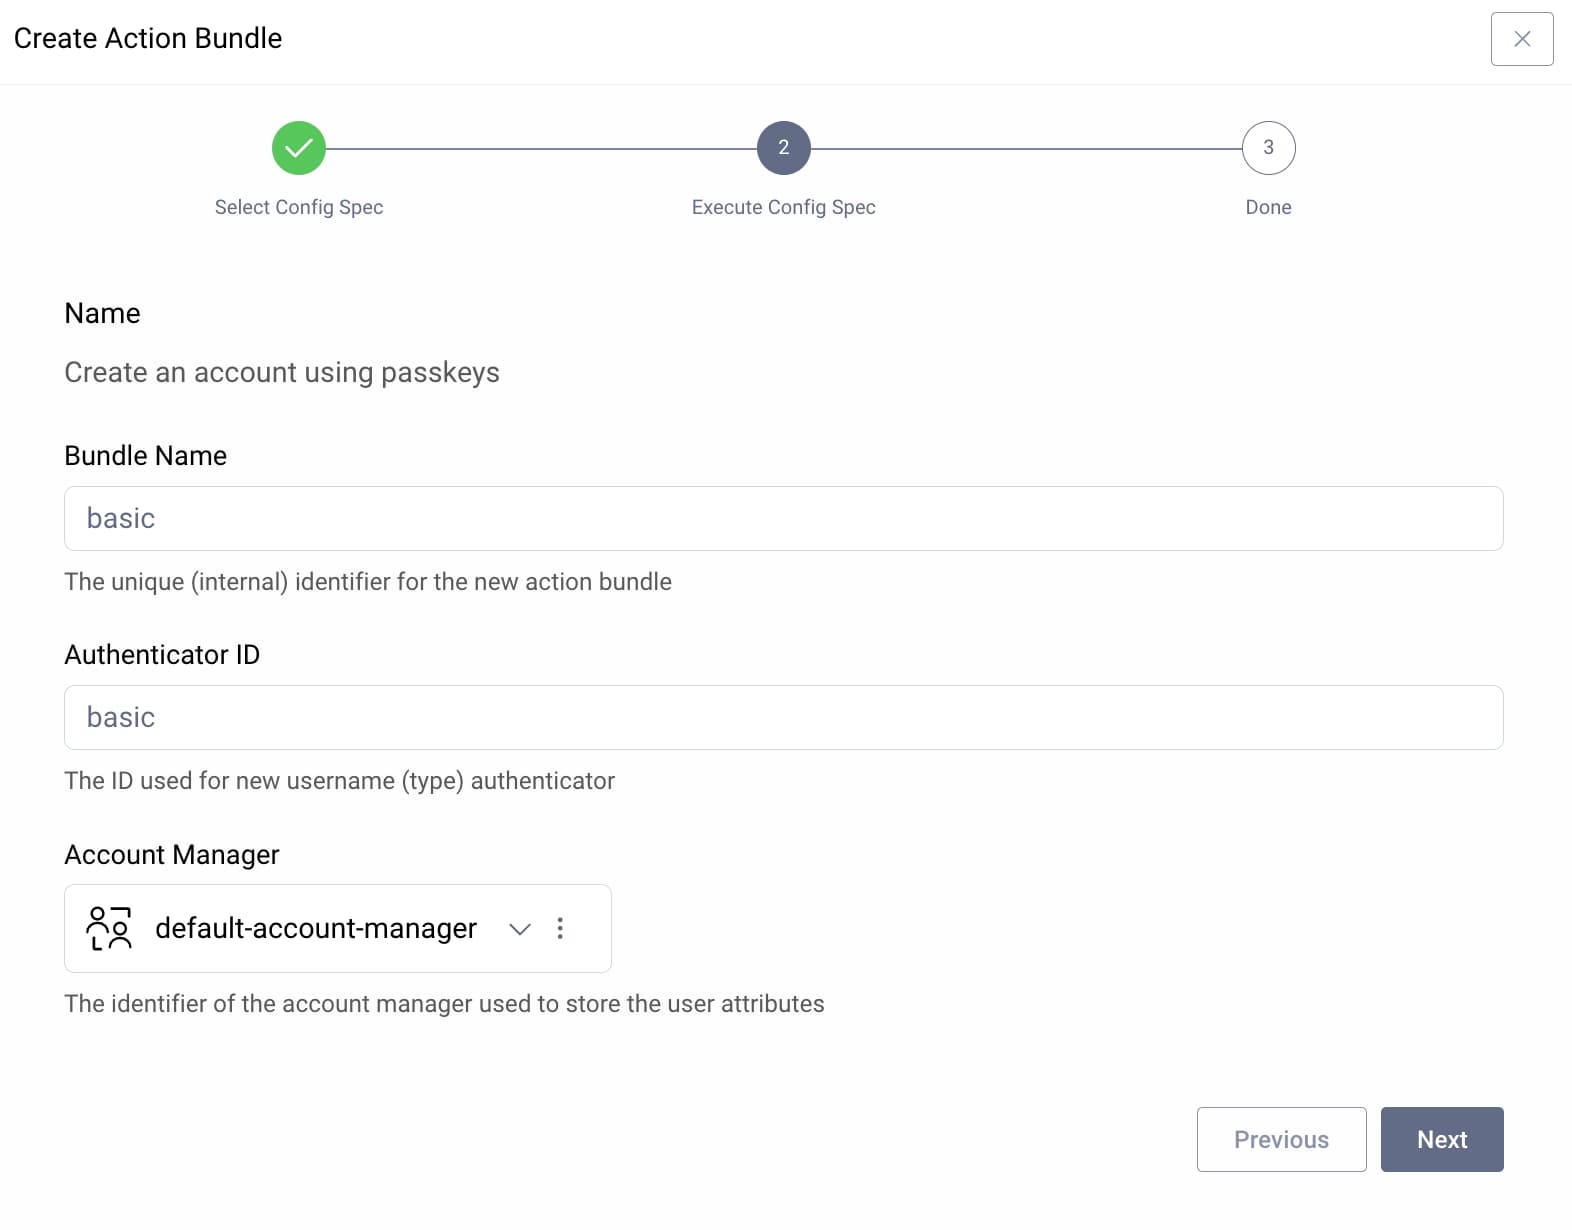Click the Account Manager label
Viewport: 1572px width, 1230px height.
(172, 854)
